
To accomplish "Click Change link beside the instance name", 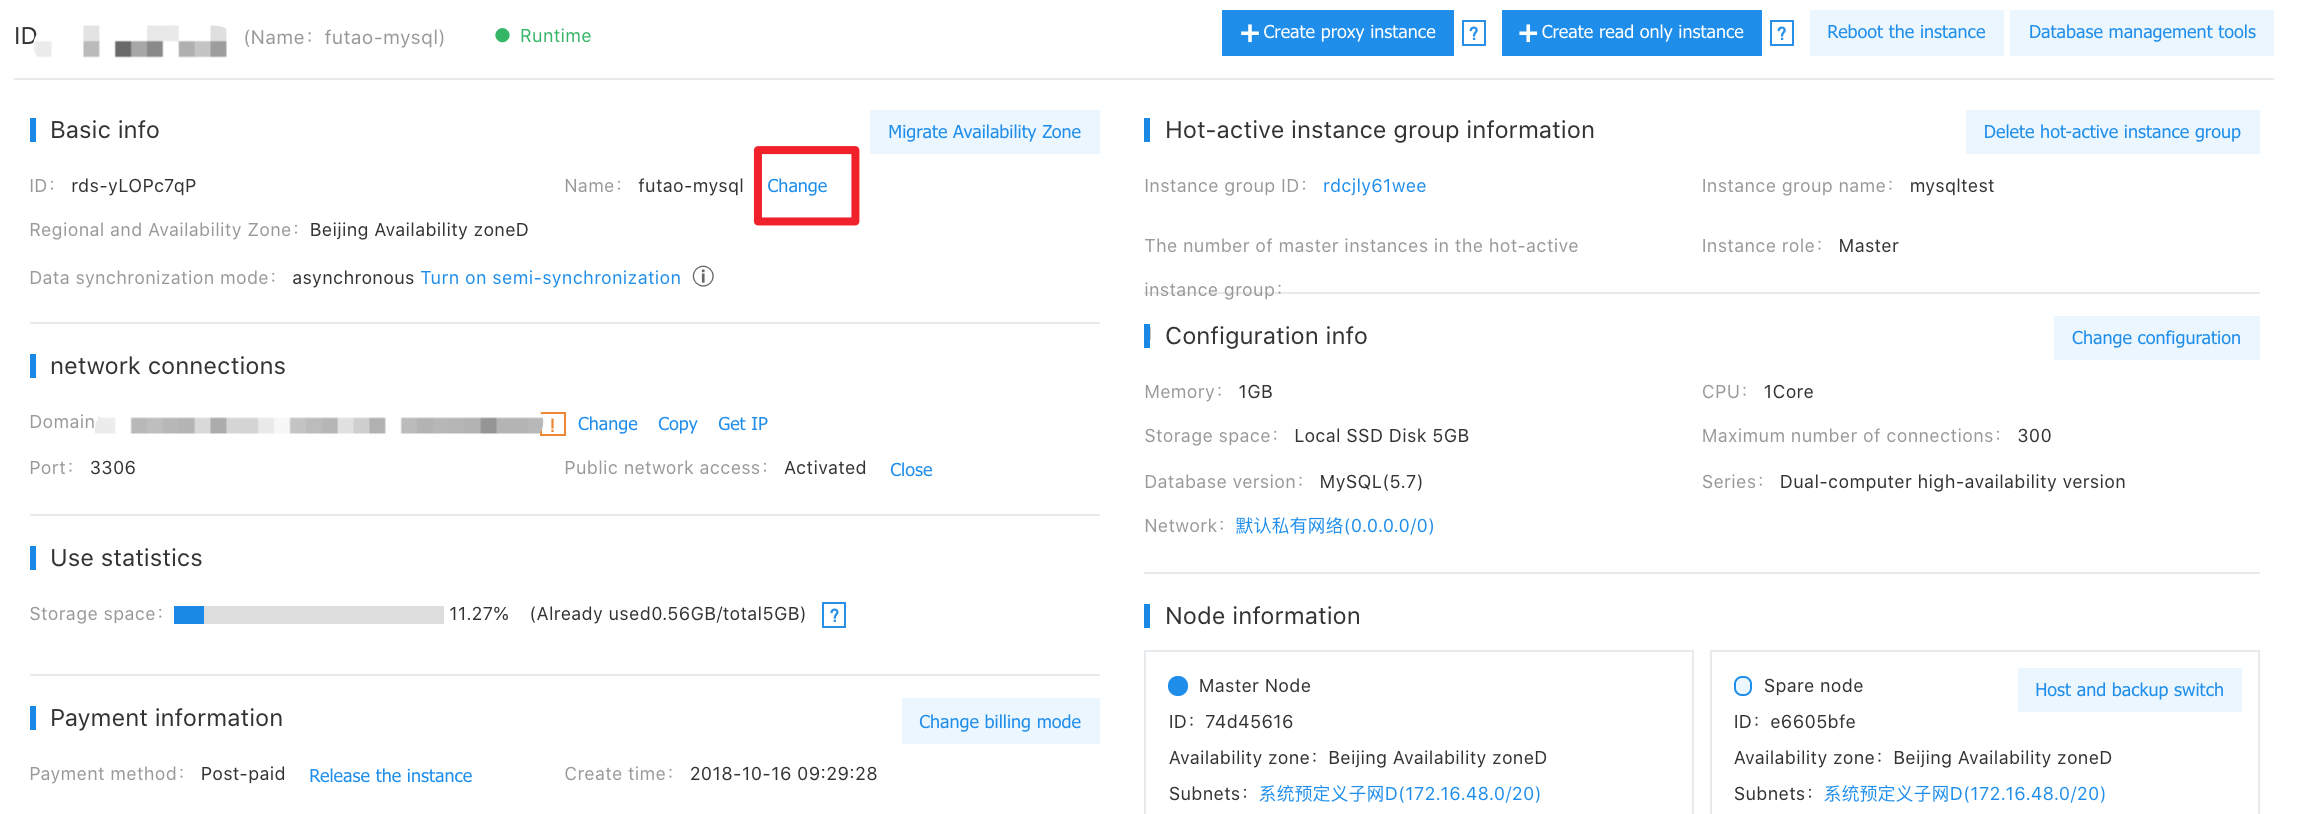I will [797, 186].
